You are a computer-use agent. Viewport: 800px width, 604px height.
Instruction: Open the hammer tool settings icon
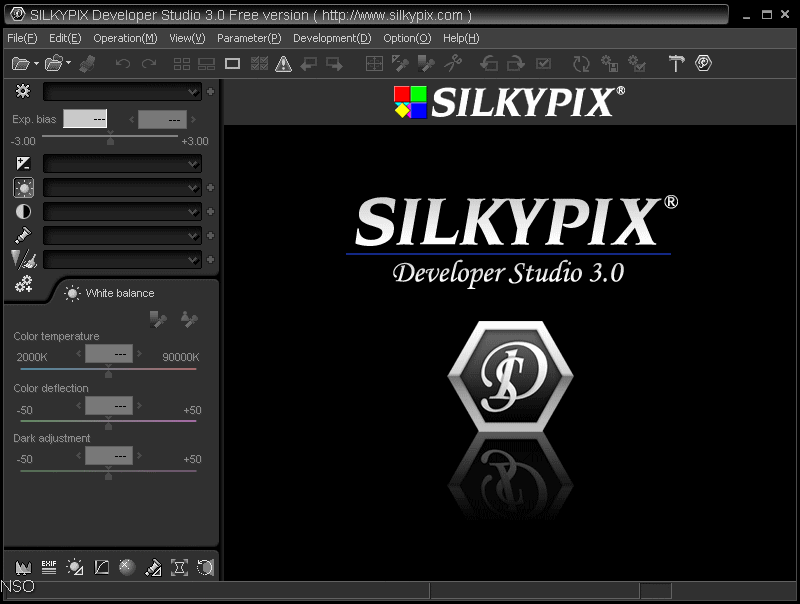click(x=677, y=64)
